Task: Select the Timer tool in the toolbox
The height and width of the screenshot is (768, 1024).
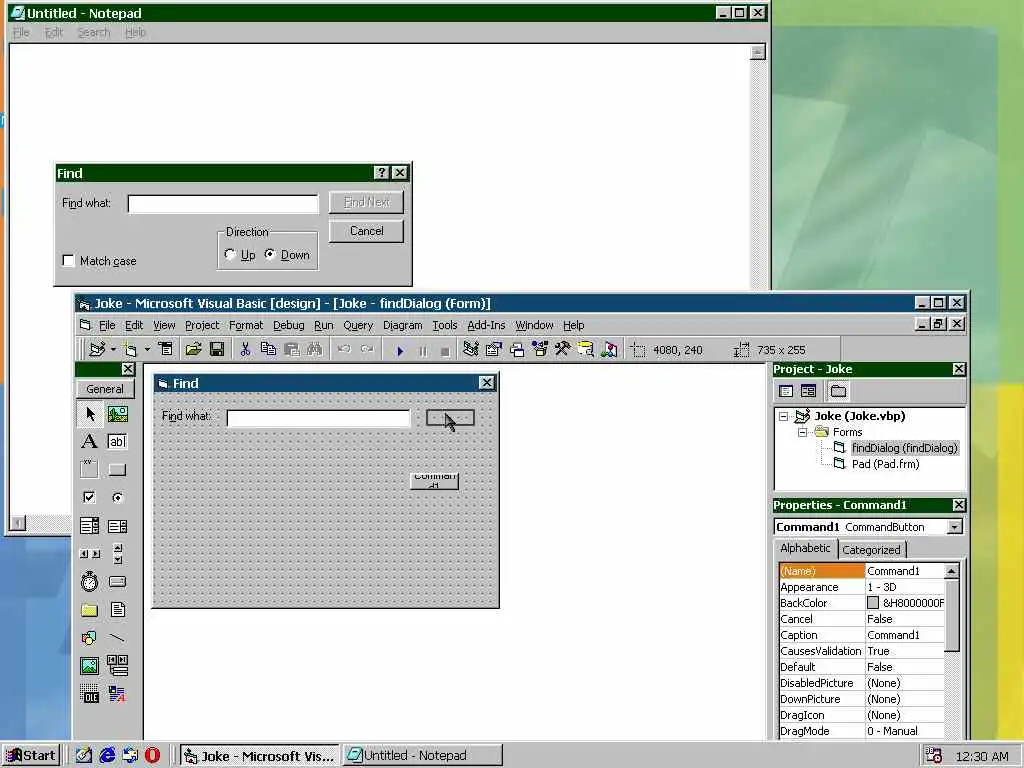Action: point(90,581)
